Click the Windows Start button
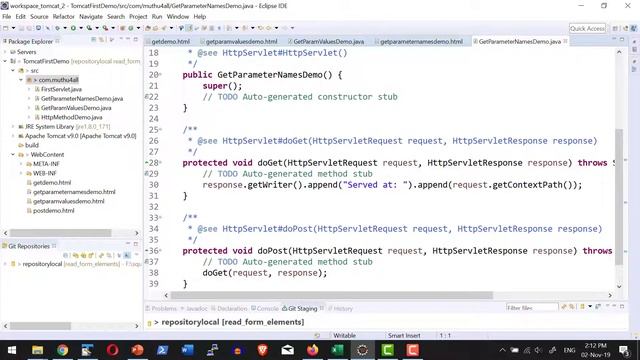 coord(12,350)
